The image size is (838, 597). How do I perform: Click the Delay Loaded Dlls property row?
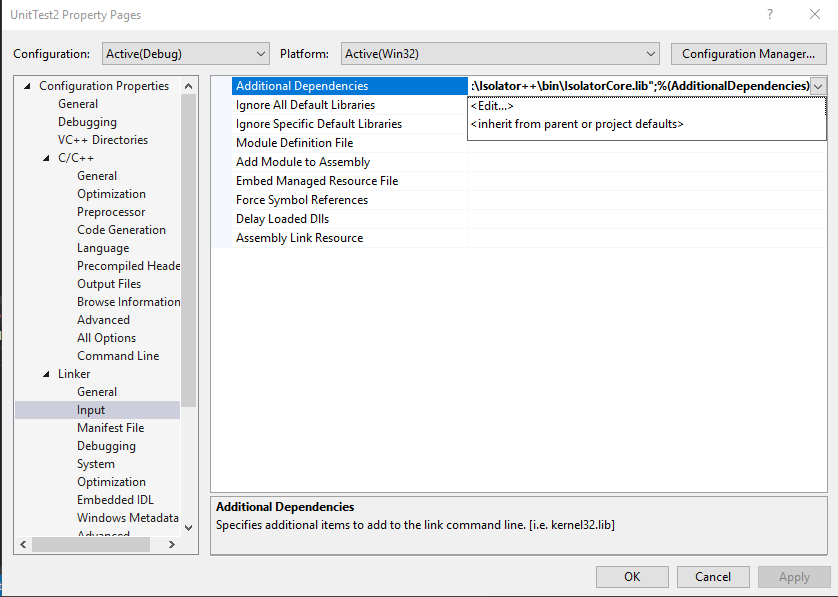(282, 219)
